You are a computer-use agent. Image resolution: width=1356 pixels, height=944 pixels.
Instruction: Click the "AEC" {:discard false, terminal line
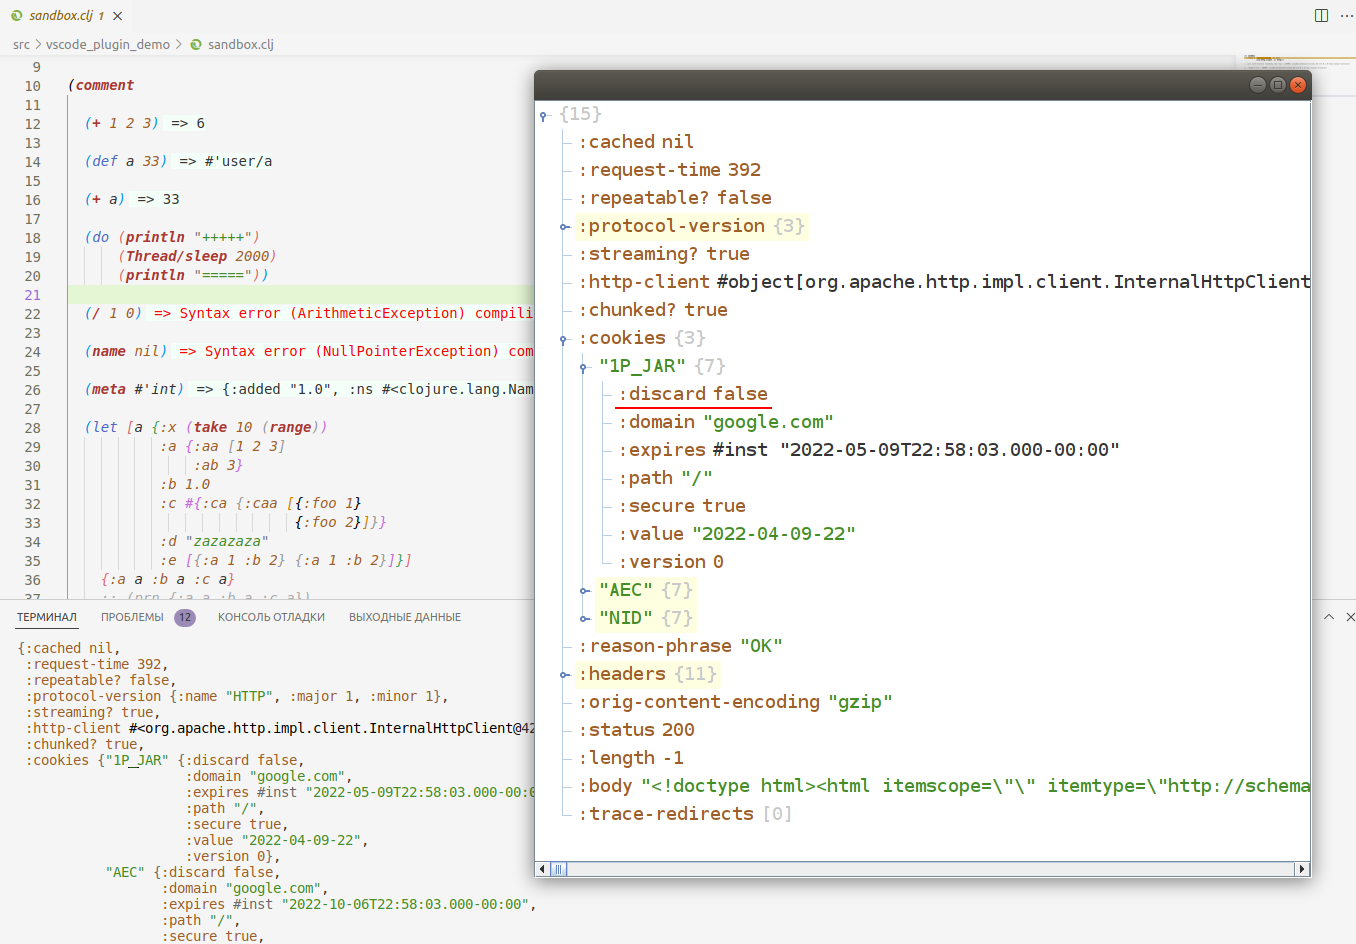pos(193,872)
